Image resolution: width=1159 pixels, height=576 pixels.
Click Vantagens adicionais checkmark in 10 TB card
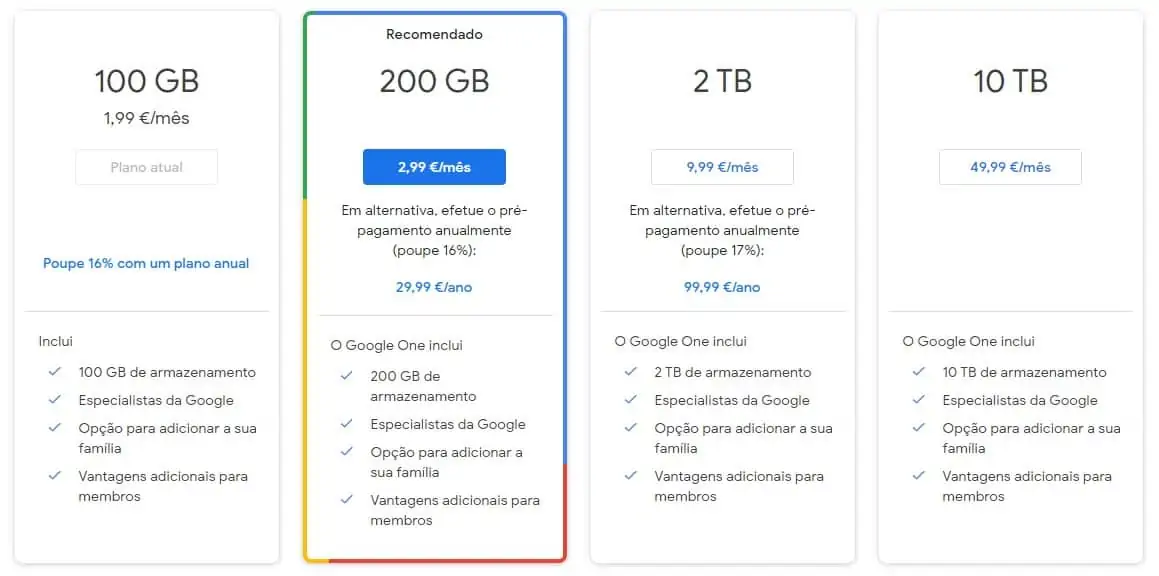[x=919, y=476]
